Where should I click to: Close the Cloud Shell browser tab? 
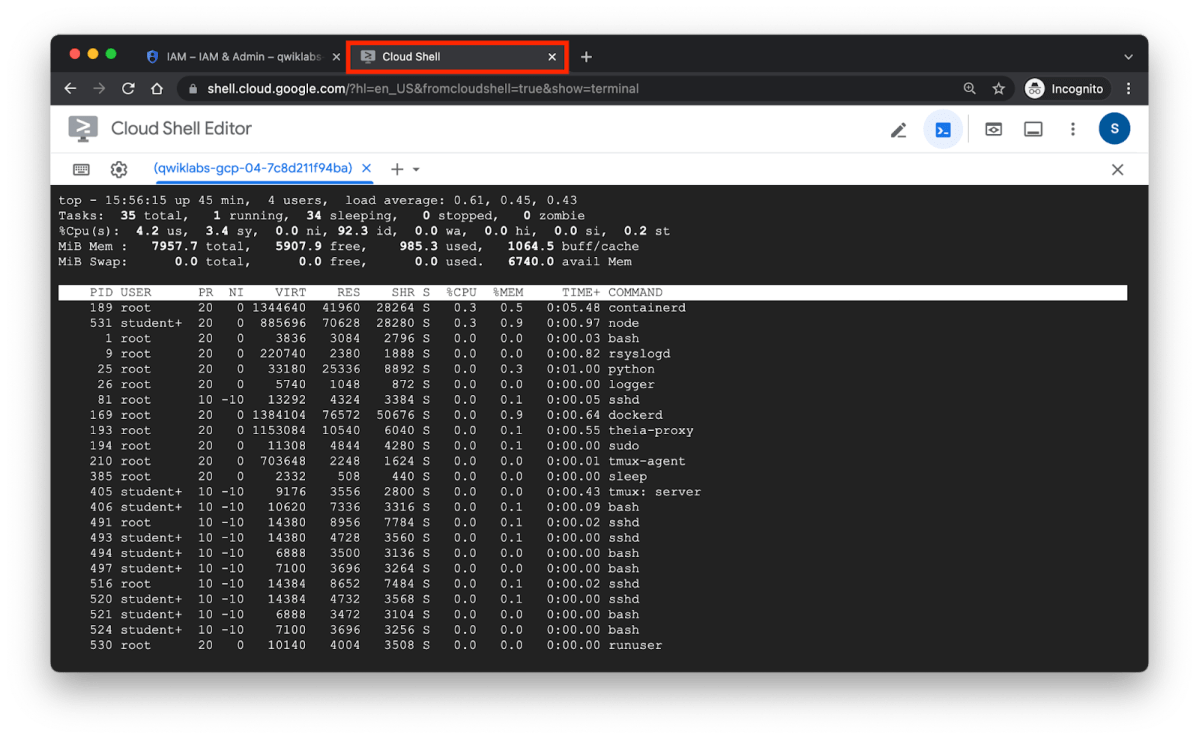(552, 57)
